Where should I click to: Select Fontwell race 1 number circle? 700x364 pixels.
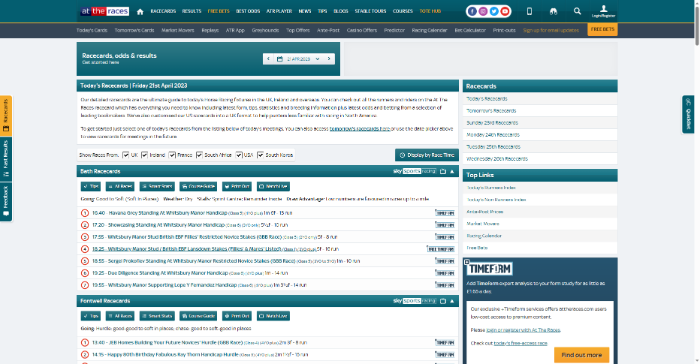click(x=85, y=343)
